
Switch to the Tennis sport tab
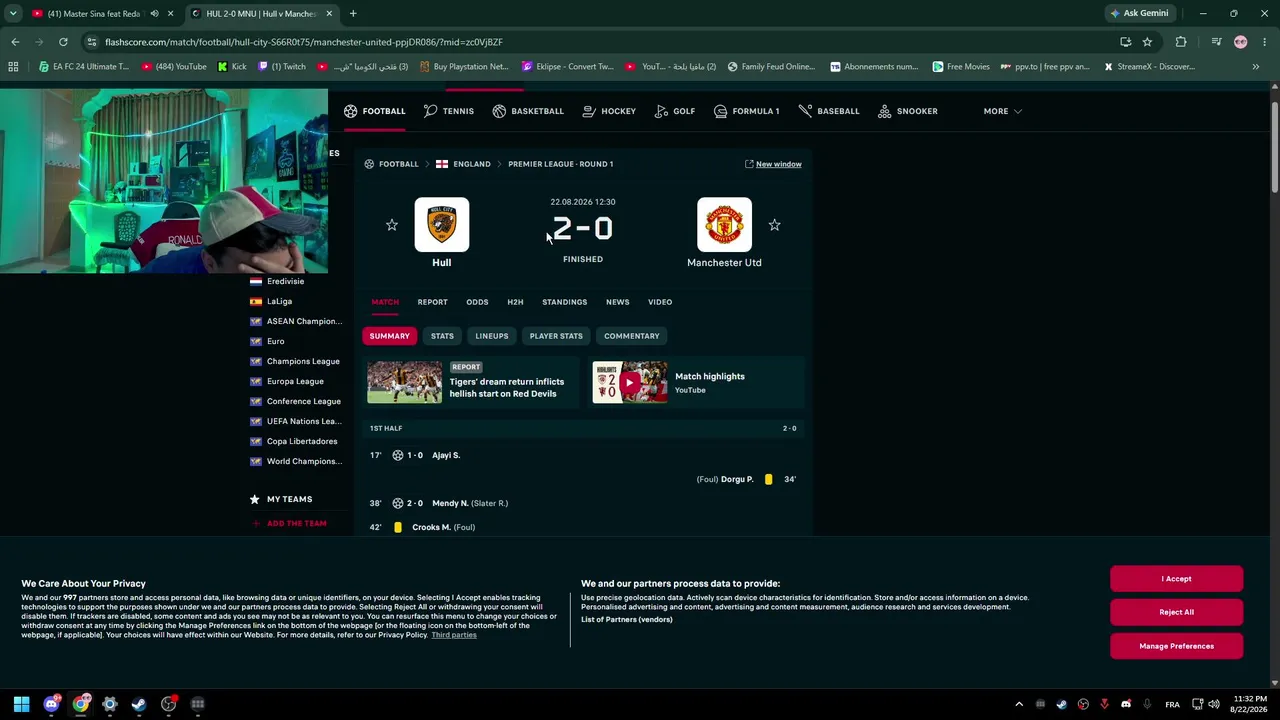coord(449,111)
